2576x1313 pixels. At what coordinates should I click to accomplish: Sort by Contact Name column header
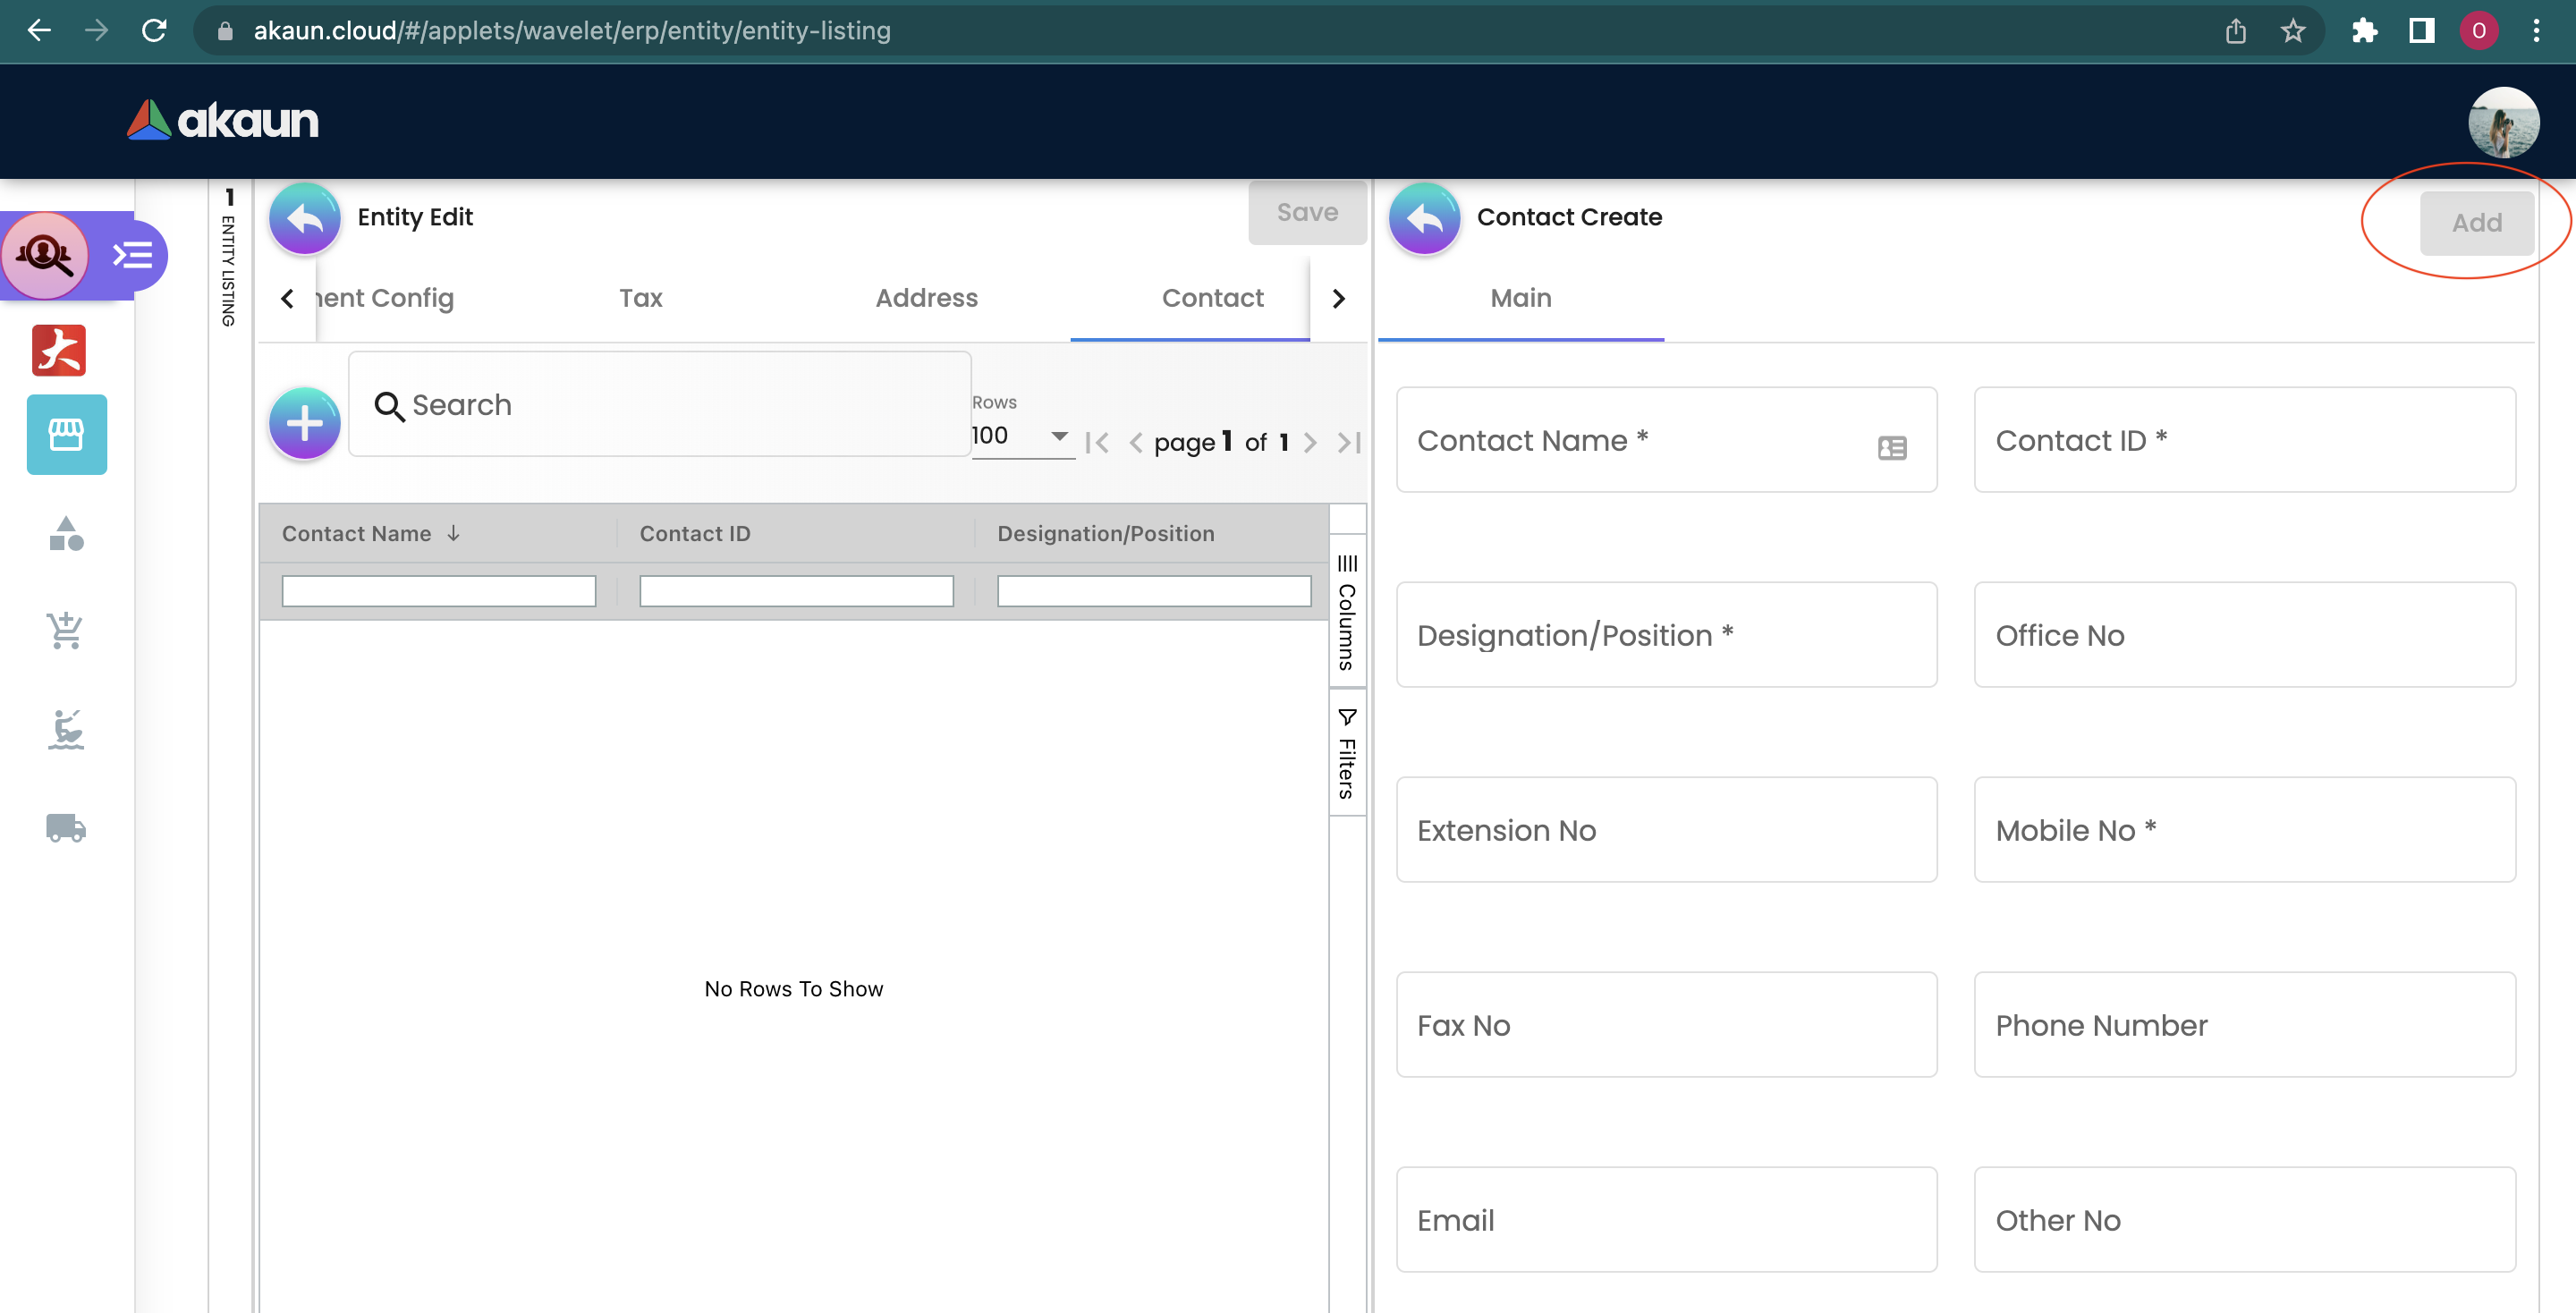tap(357, 534)
